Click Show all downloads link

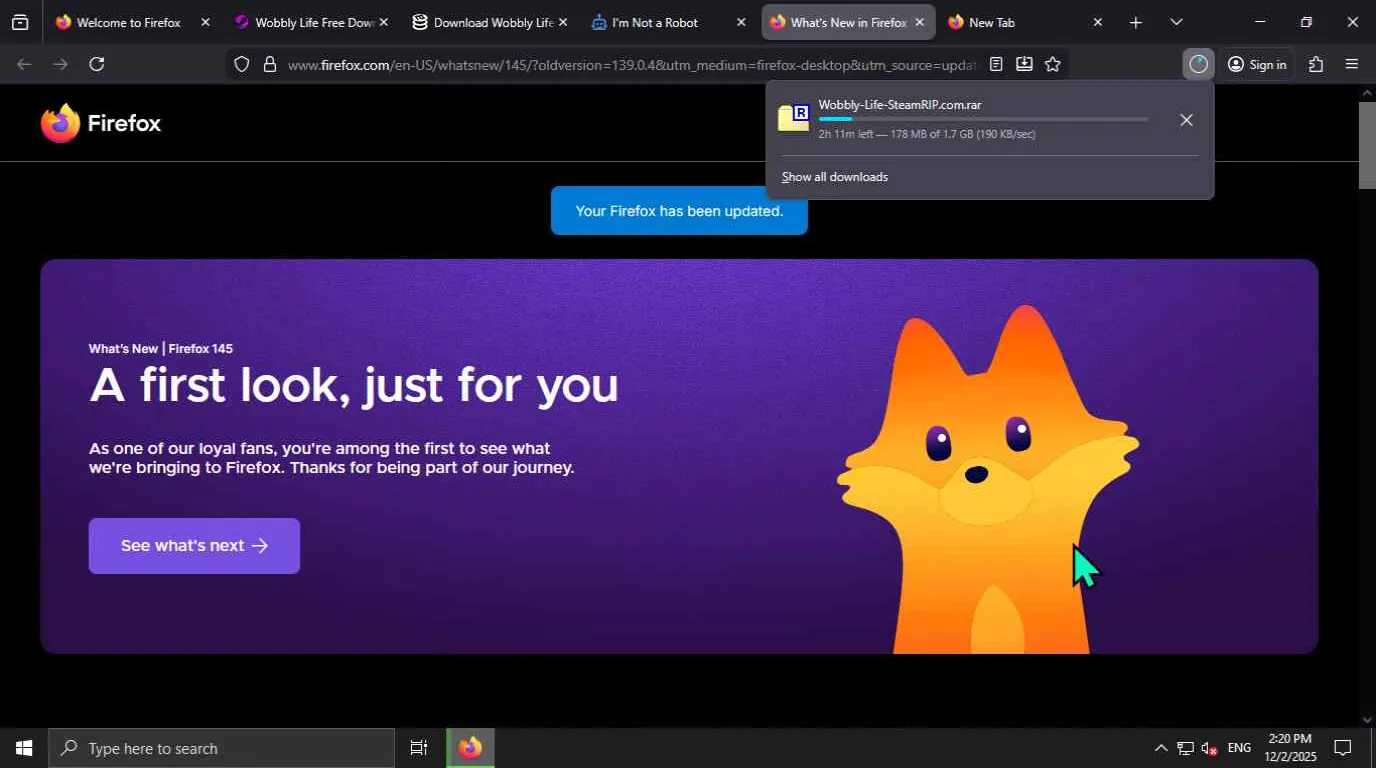[835, 177]
